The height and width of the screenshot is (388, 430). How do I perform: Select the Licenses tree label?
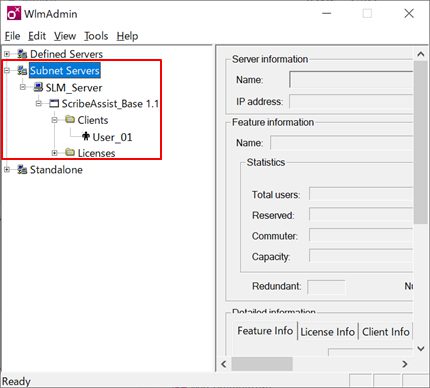[96, 153]
